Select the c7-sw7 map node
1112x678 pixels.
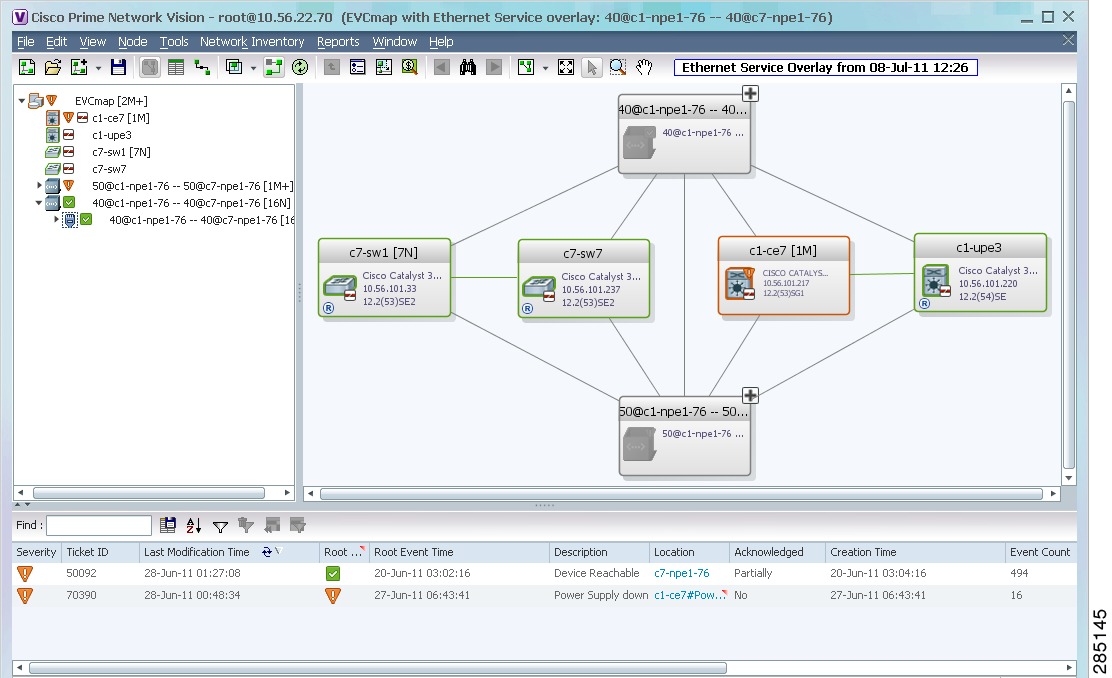tap(584, 279)
